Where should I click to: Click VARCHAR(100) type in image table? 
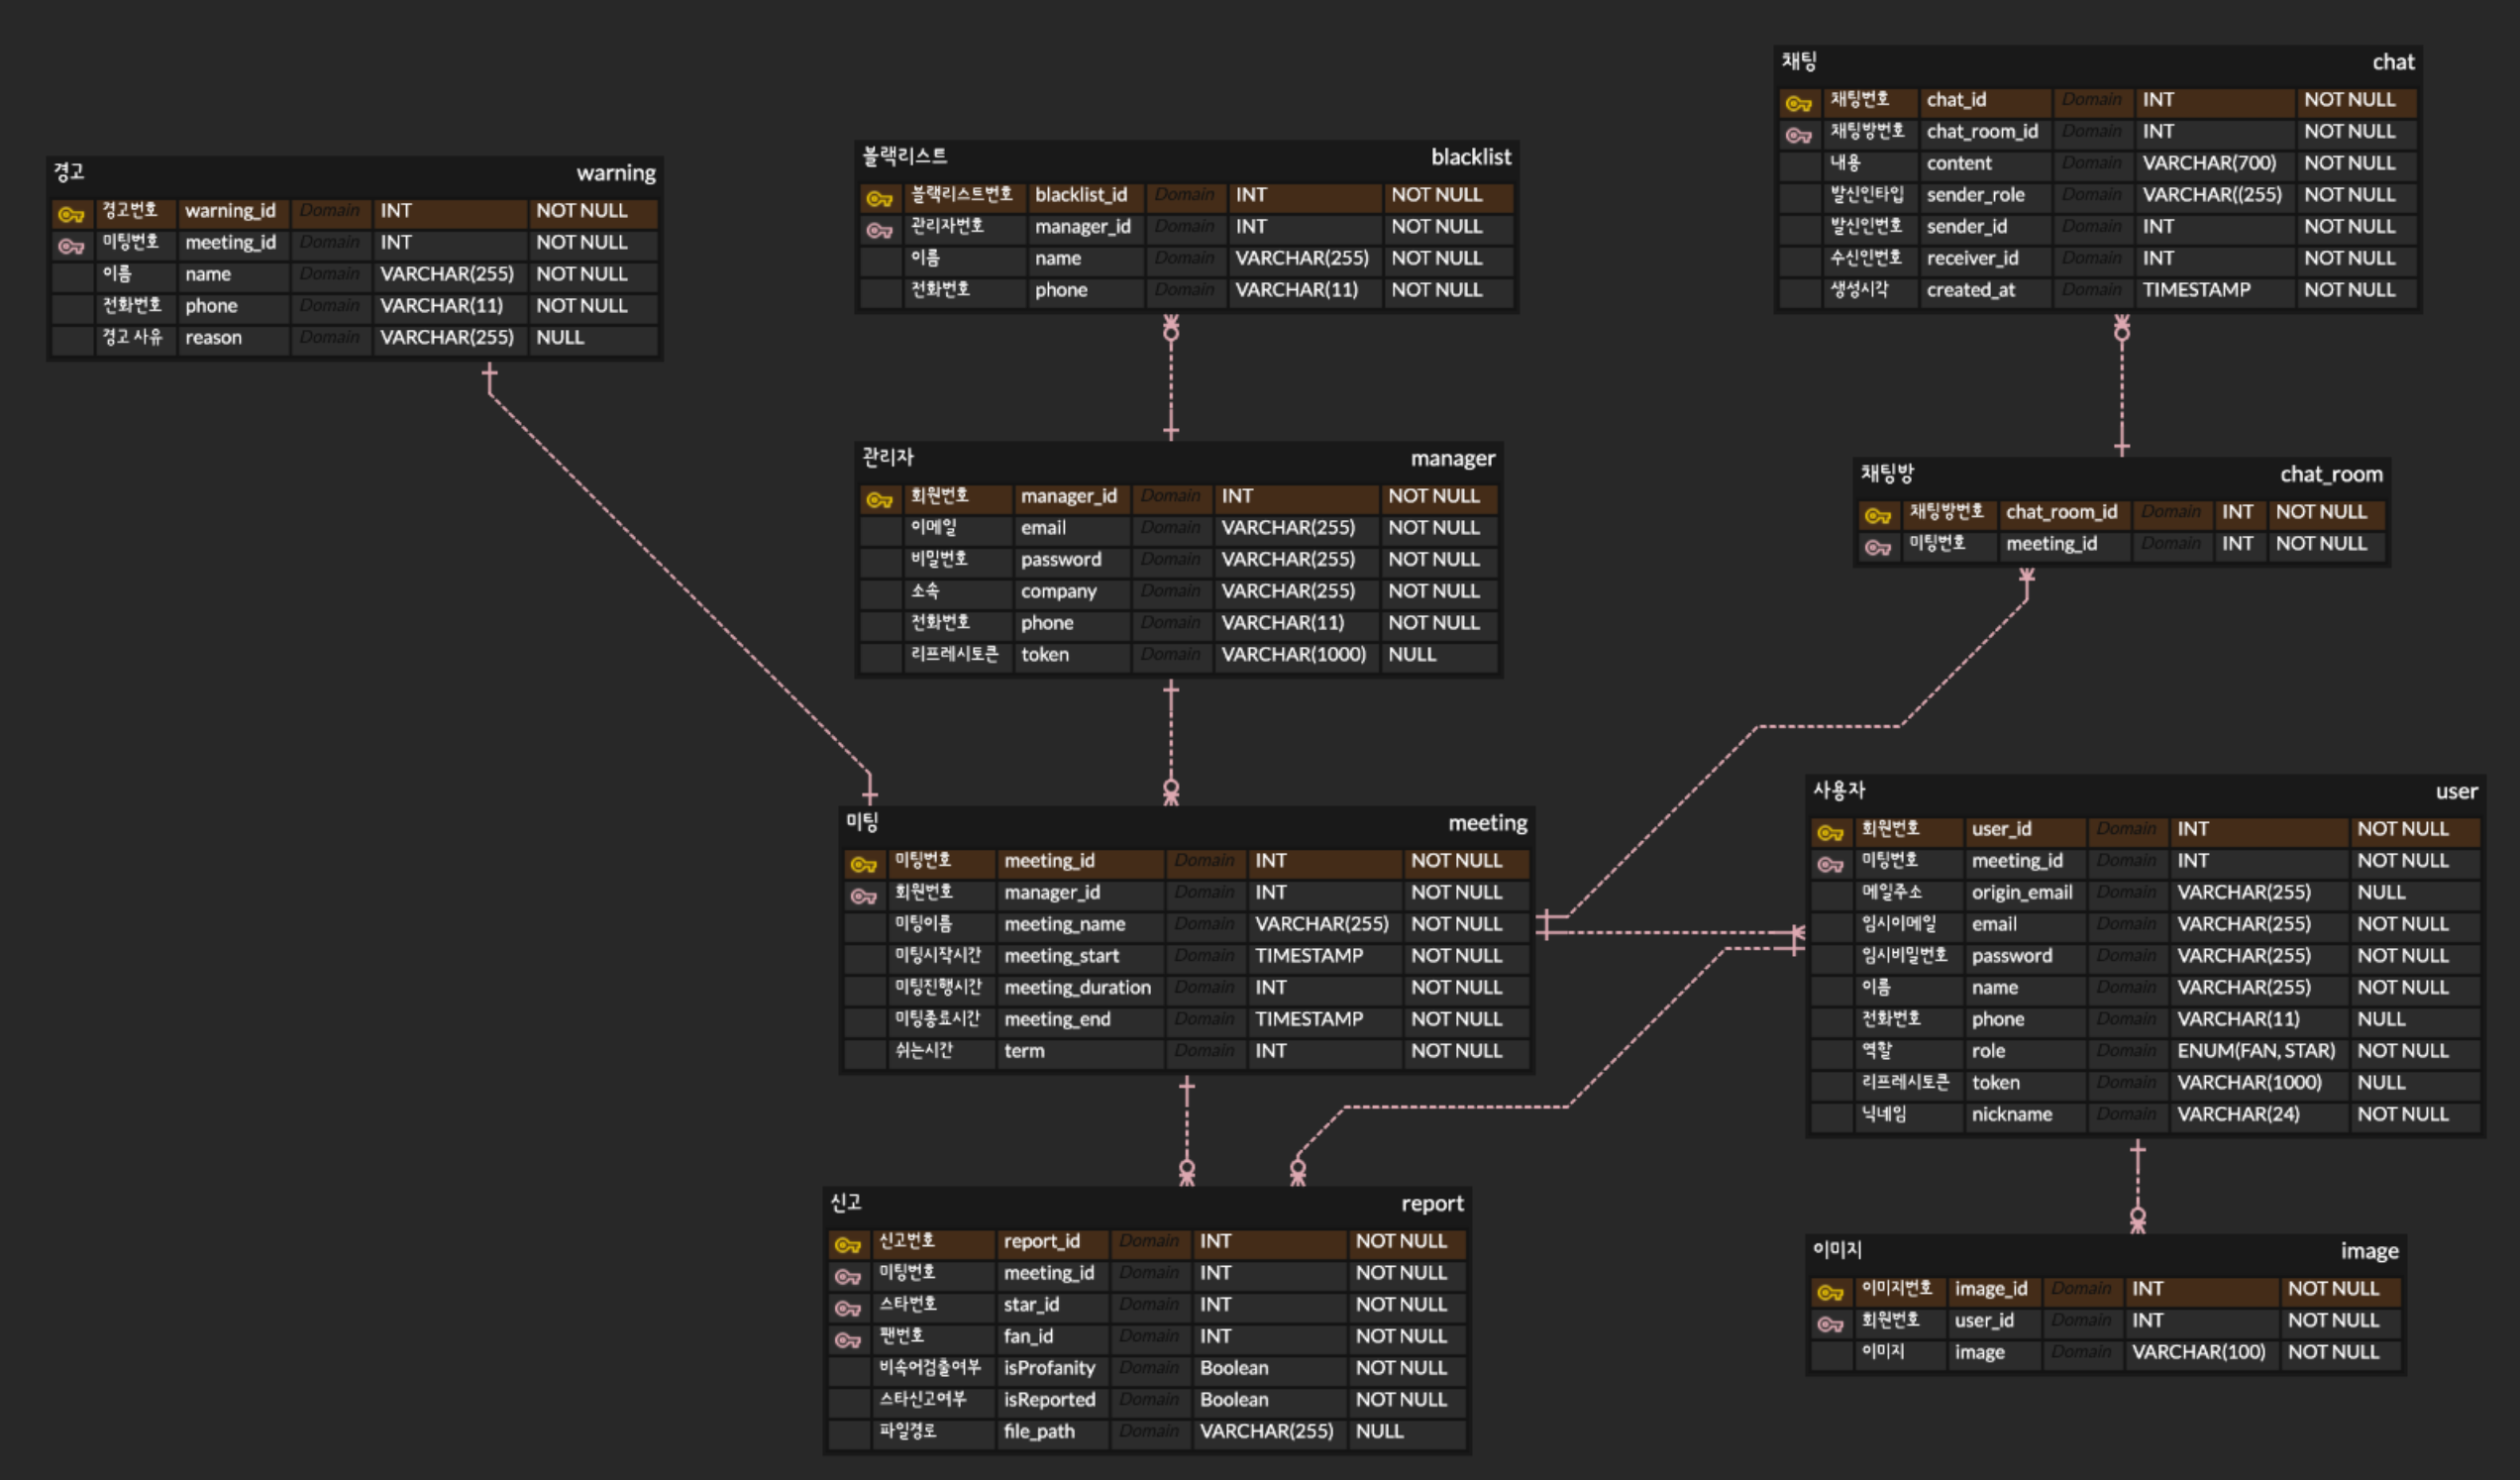[2198, 1352]
